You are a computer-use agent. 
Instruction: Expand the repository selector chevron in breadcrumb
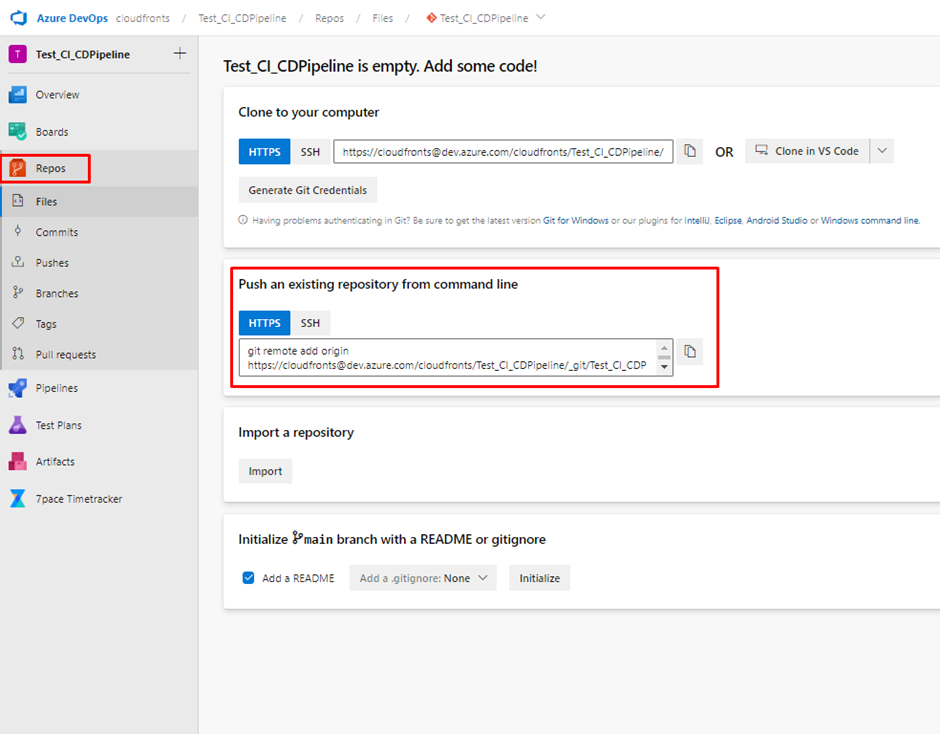tap(541, 17)
